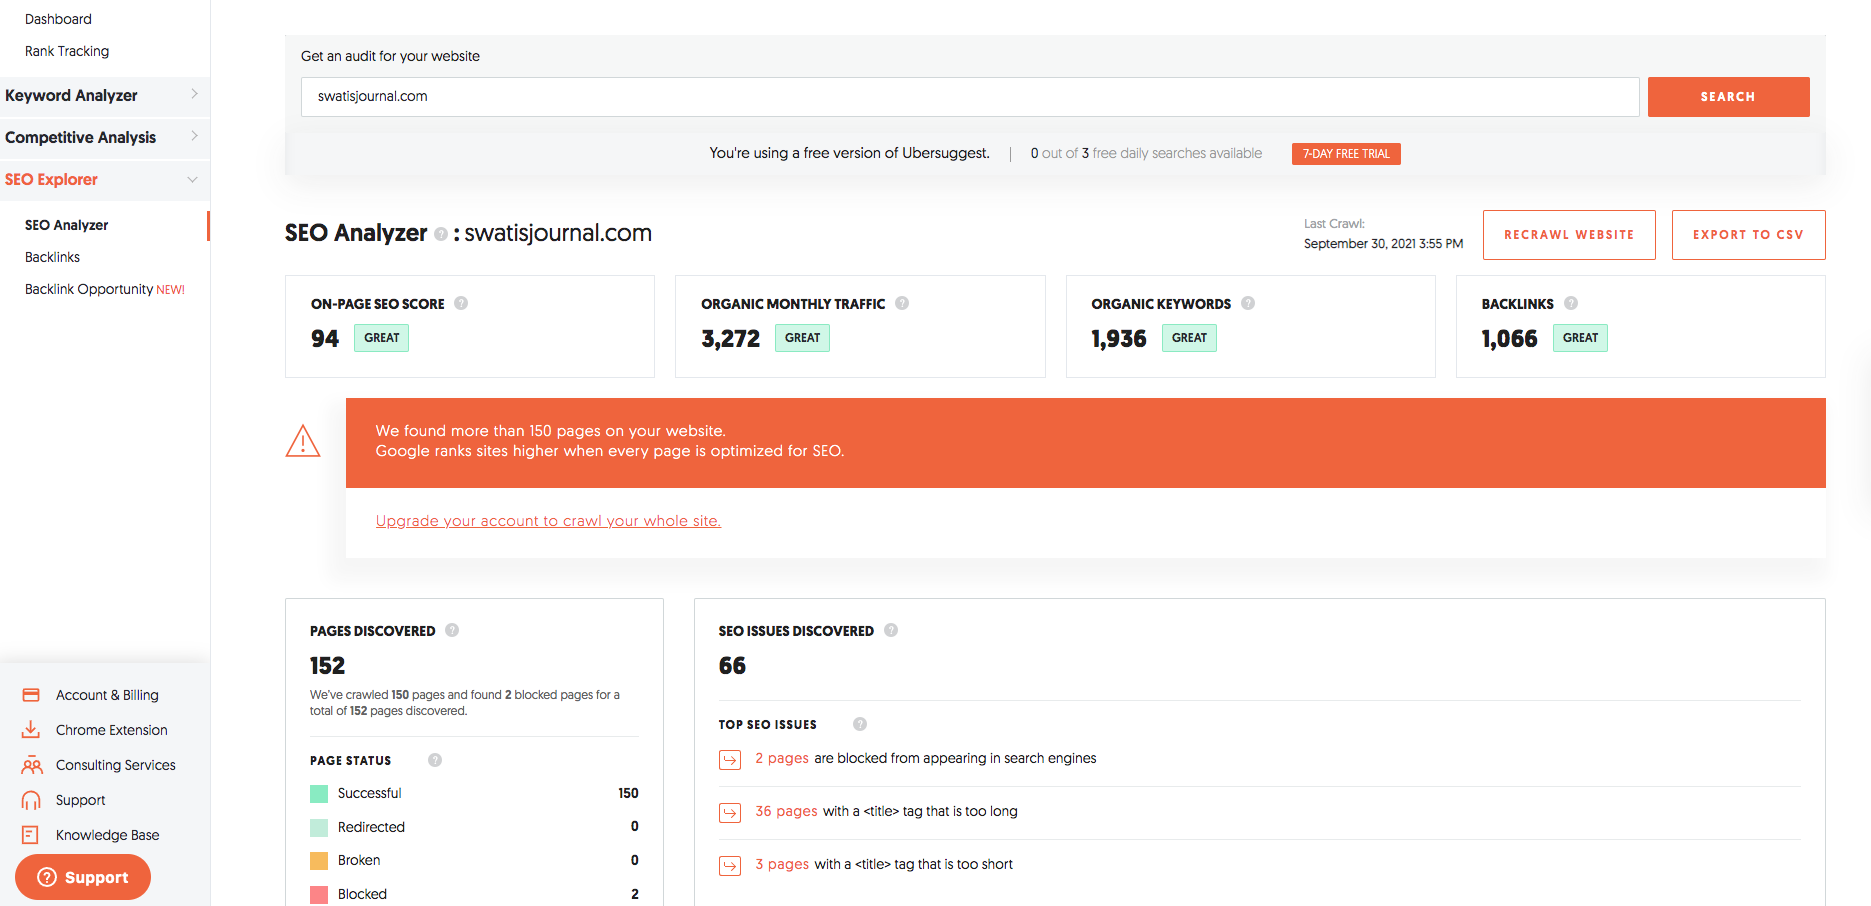Click the warning triangle alert icon
This screenshot has width=1871, height=906.
click(303, 441)
